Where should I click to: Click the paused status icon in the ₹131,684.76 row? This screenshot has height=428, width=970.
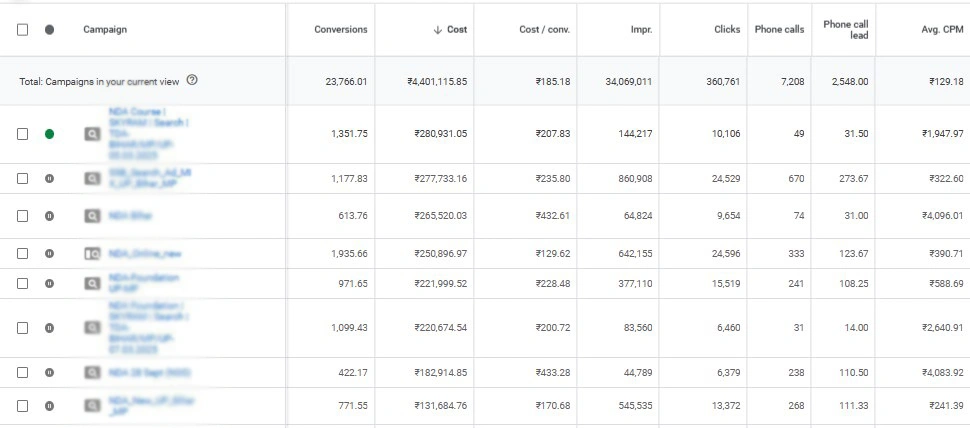coord(50,406)
